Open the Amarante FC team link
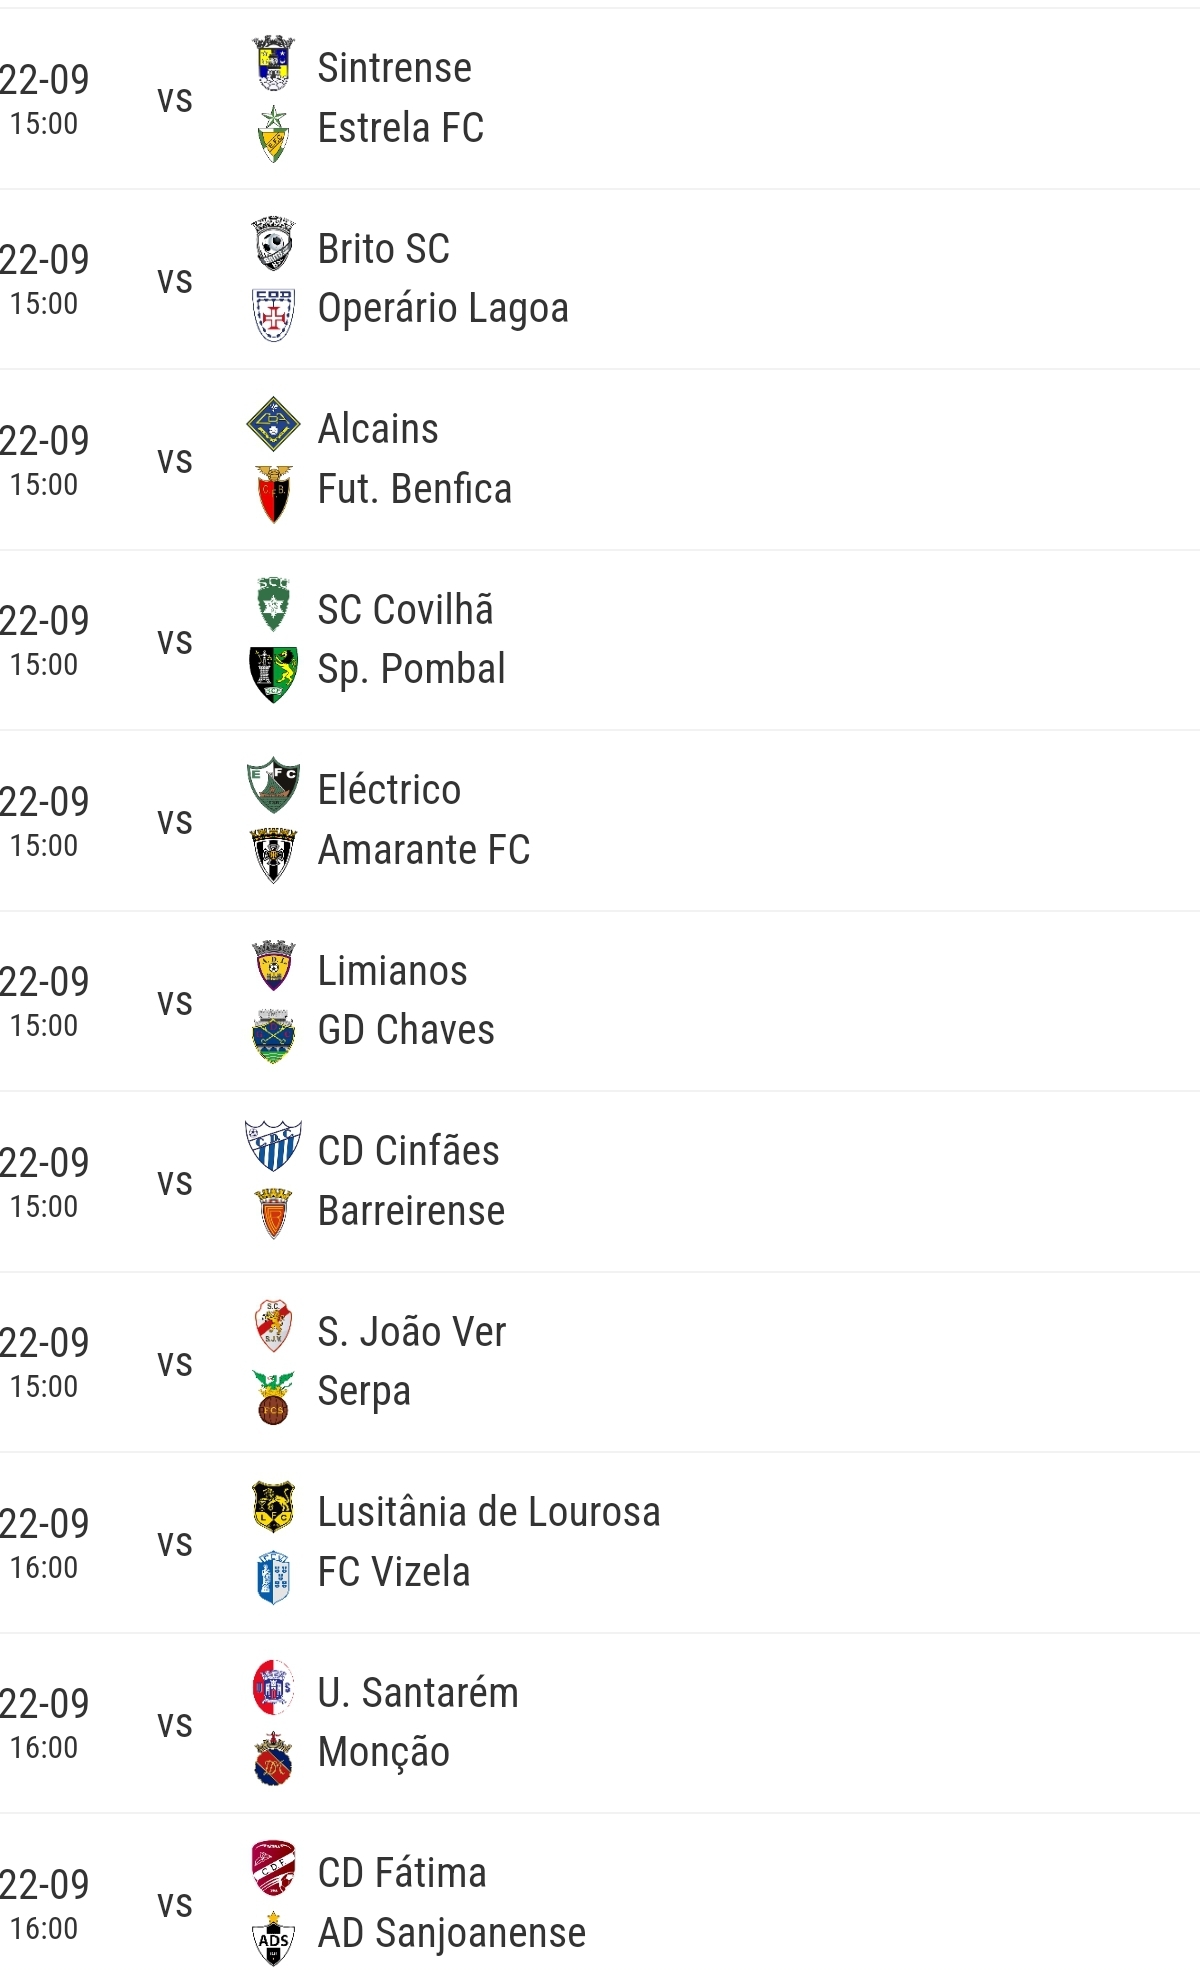This screenshot has width=1200, height=1970. point(424,850)
